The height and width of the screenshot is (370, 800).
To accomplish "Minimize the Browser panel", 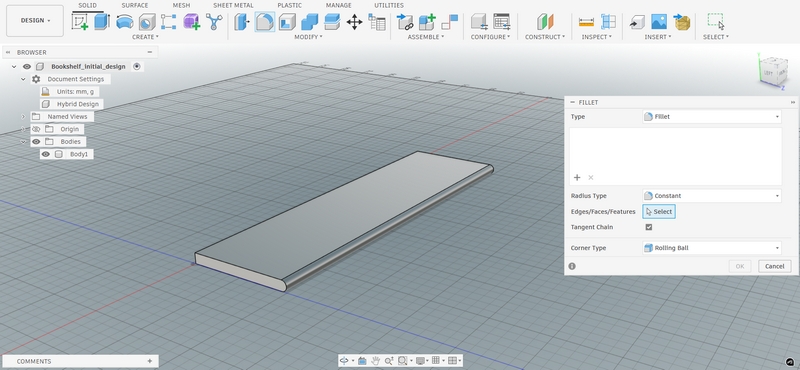I will tap(149, 52).
